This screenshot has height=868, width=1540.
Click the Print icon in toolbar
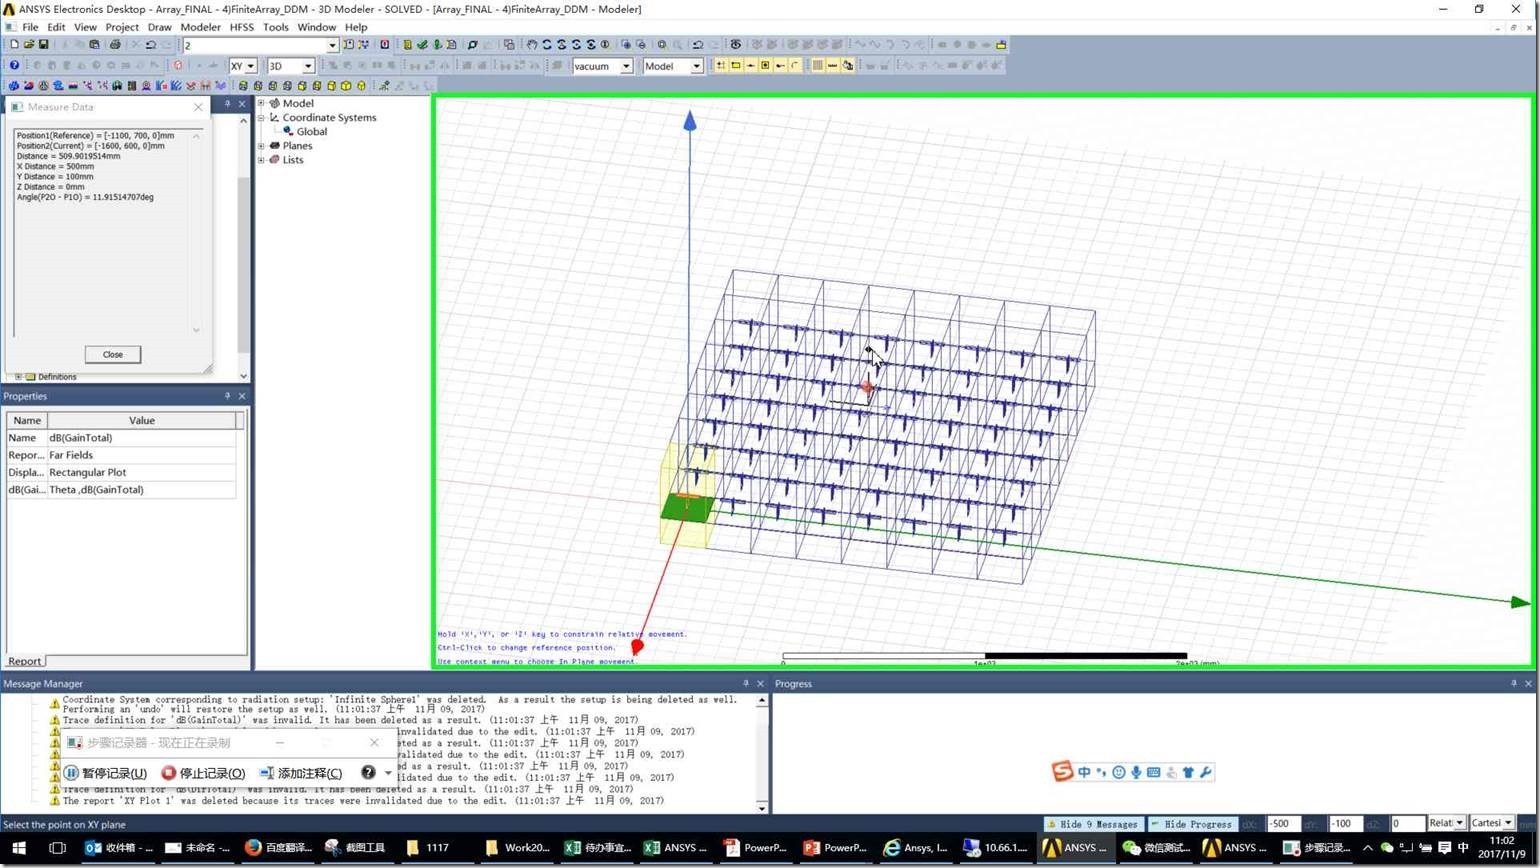[x=115, y=45]
